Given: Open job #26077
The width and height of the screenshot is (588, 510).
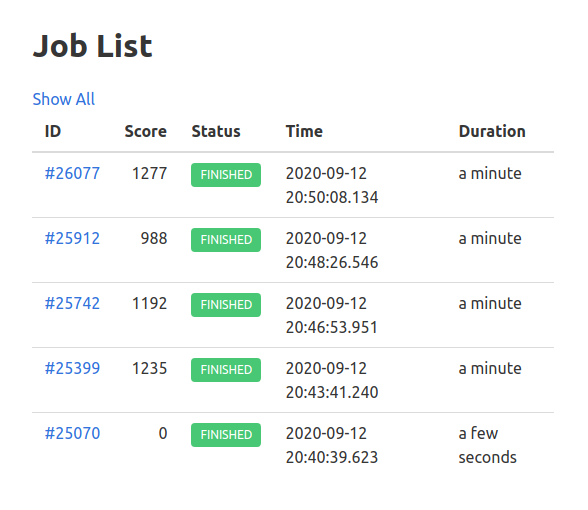Looking at the screenshot, I should pos(72,174).
